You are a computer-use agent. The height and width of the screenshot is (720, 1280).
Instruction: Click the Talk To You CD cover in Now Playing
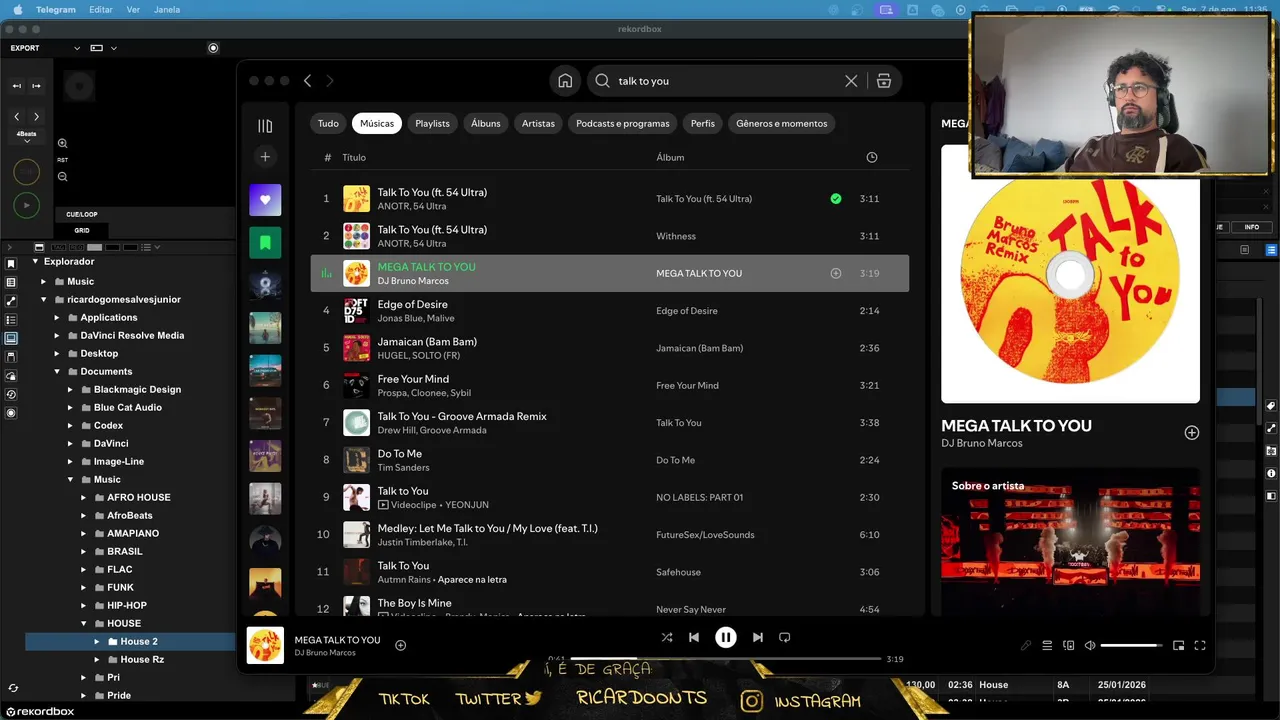1070,274
